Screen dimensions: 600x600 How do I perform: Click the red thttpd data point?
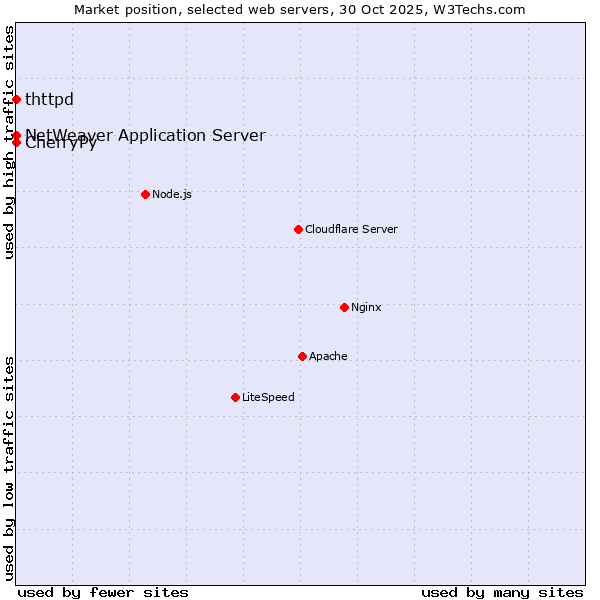(x=16, y=99)
